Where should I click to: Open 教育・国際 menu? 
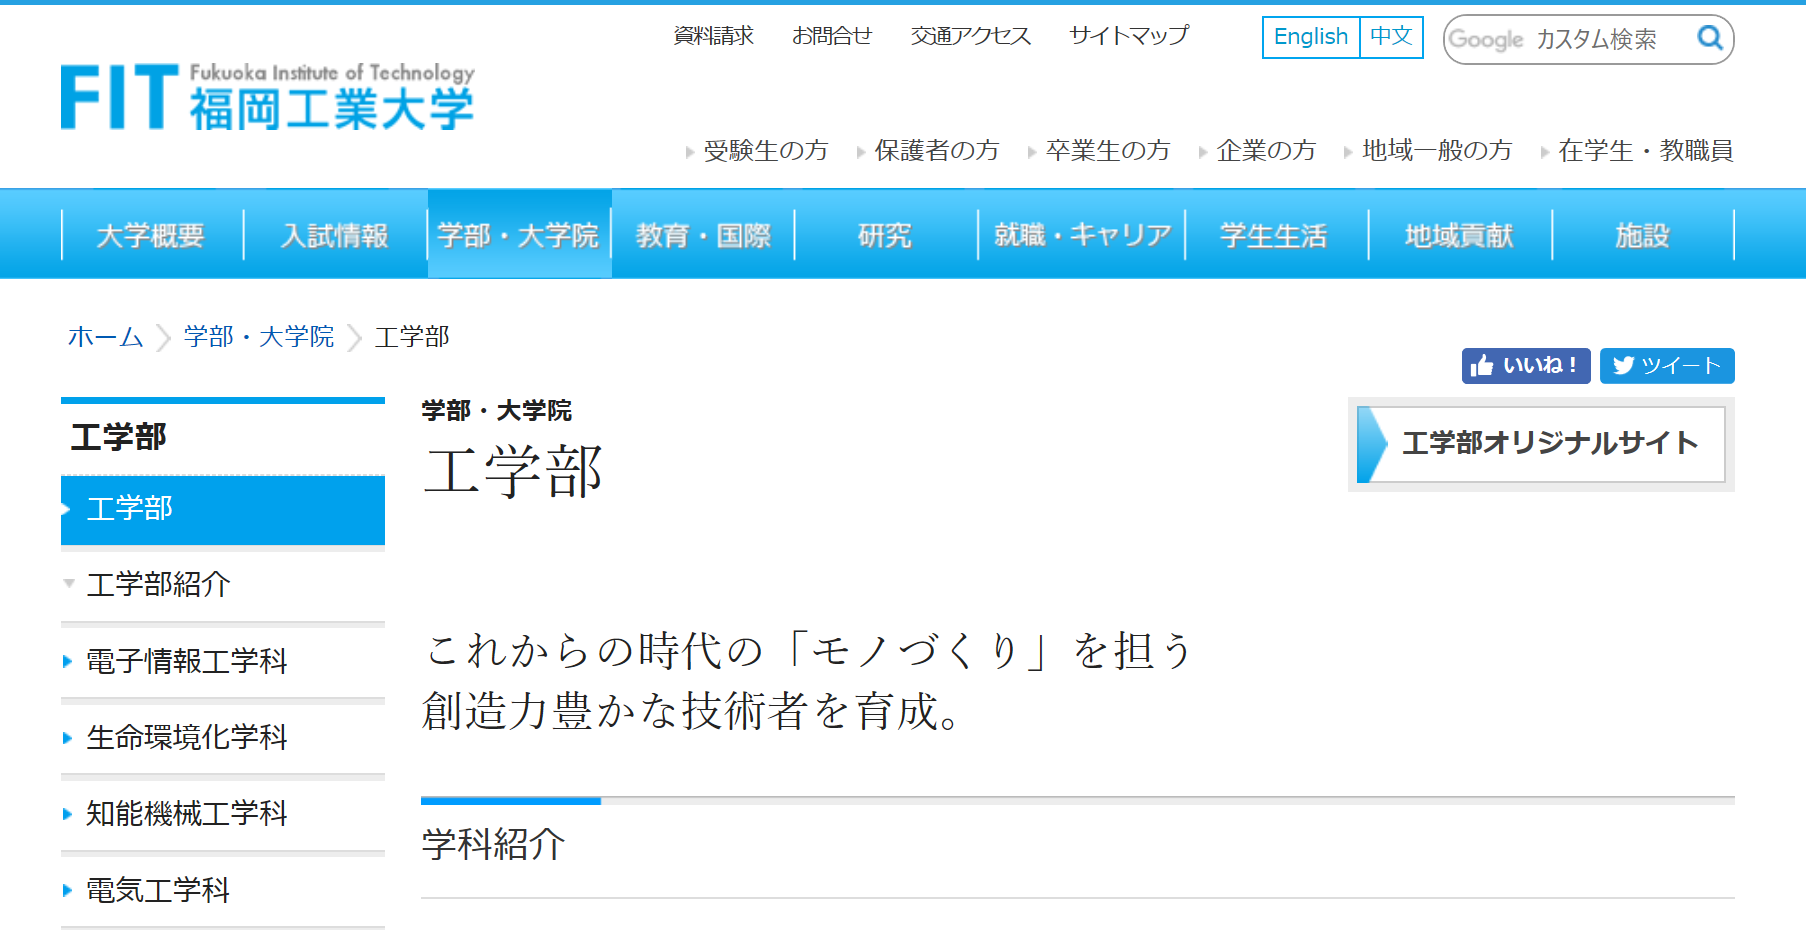click(703, 235)
